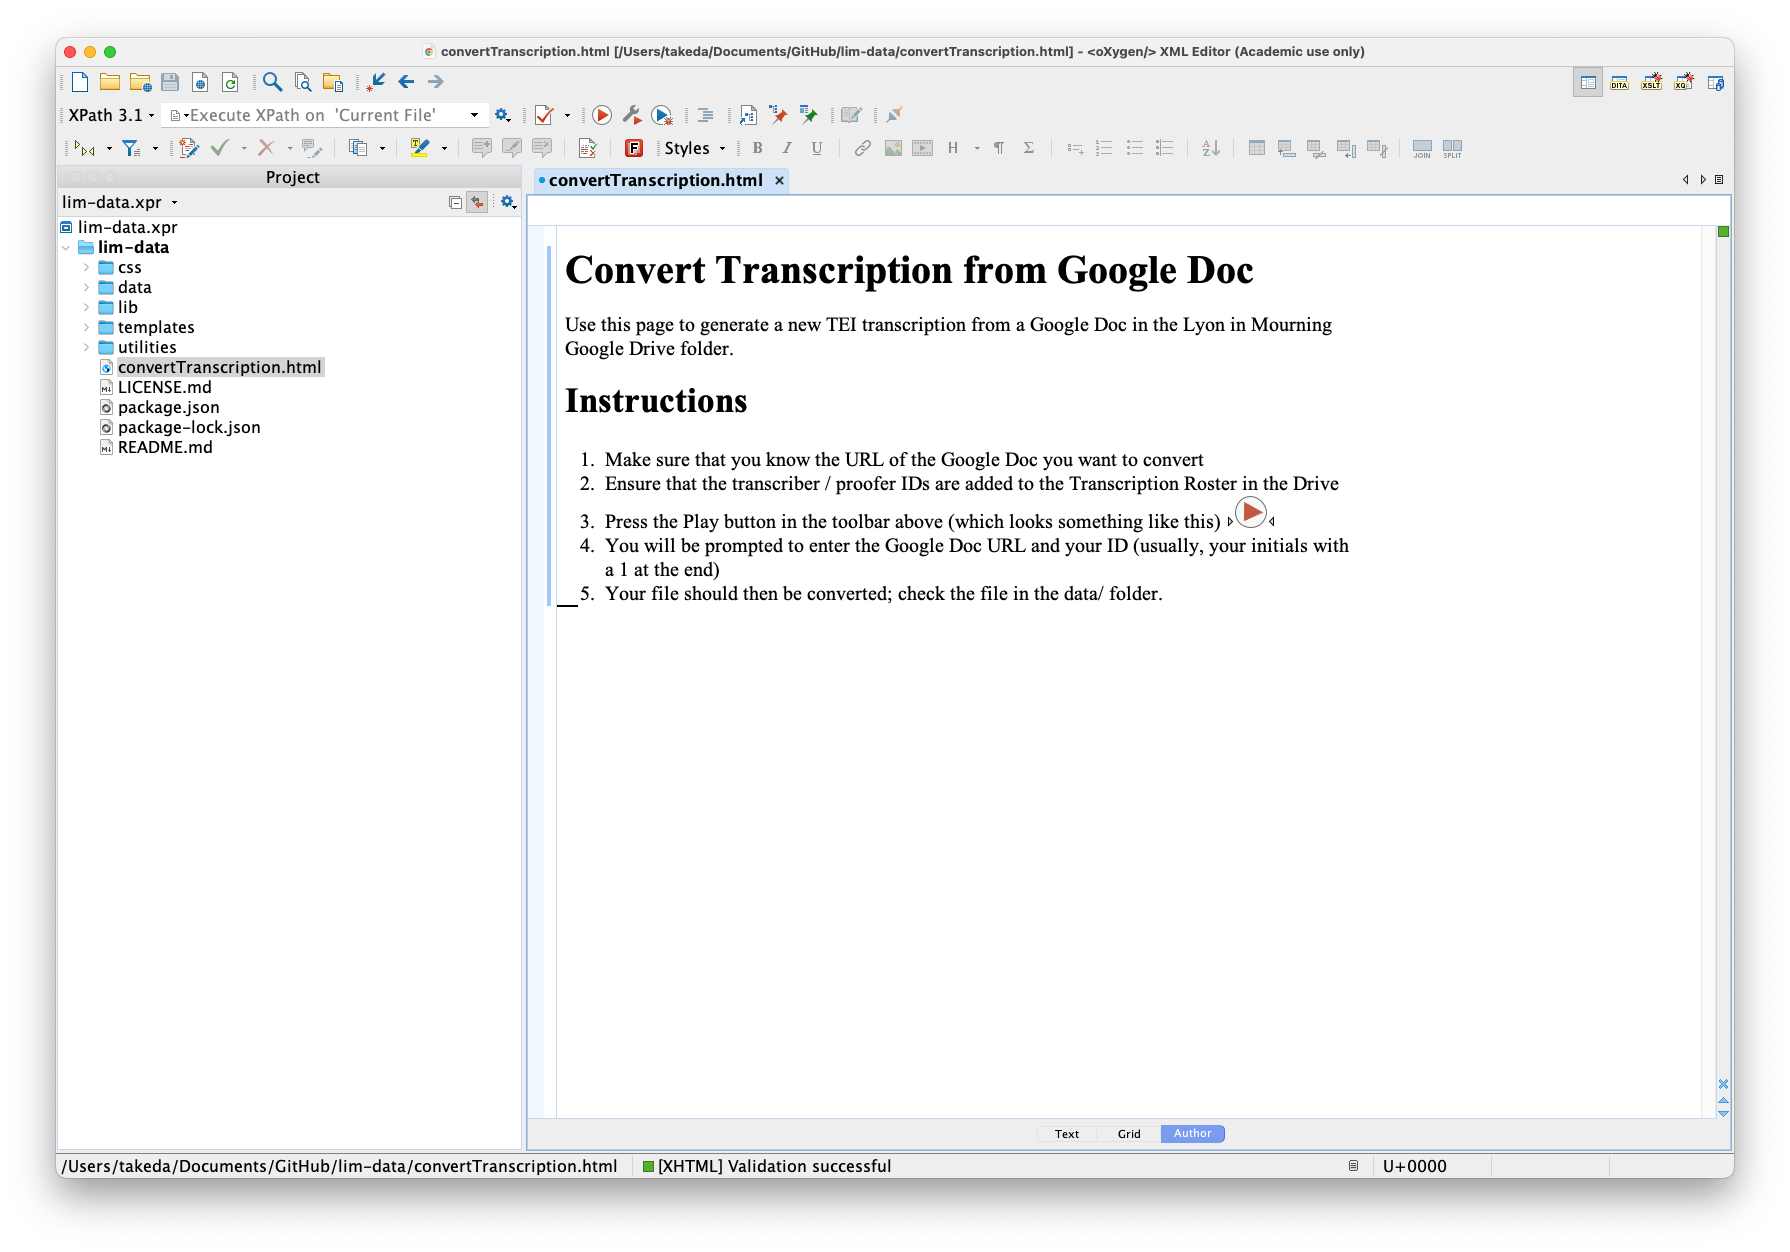The image size is (1790, 1252).
Task: Select the Sort paragraphs icon
Action: pyautogui.click(x=1211, y=147)
